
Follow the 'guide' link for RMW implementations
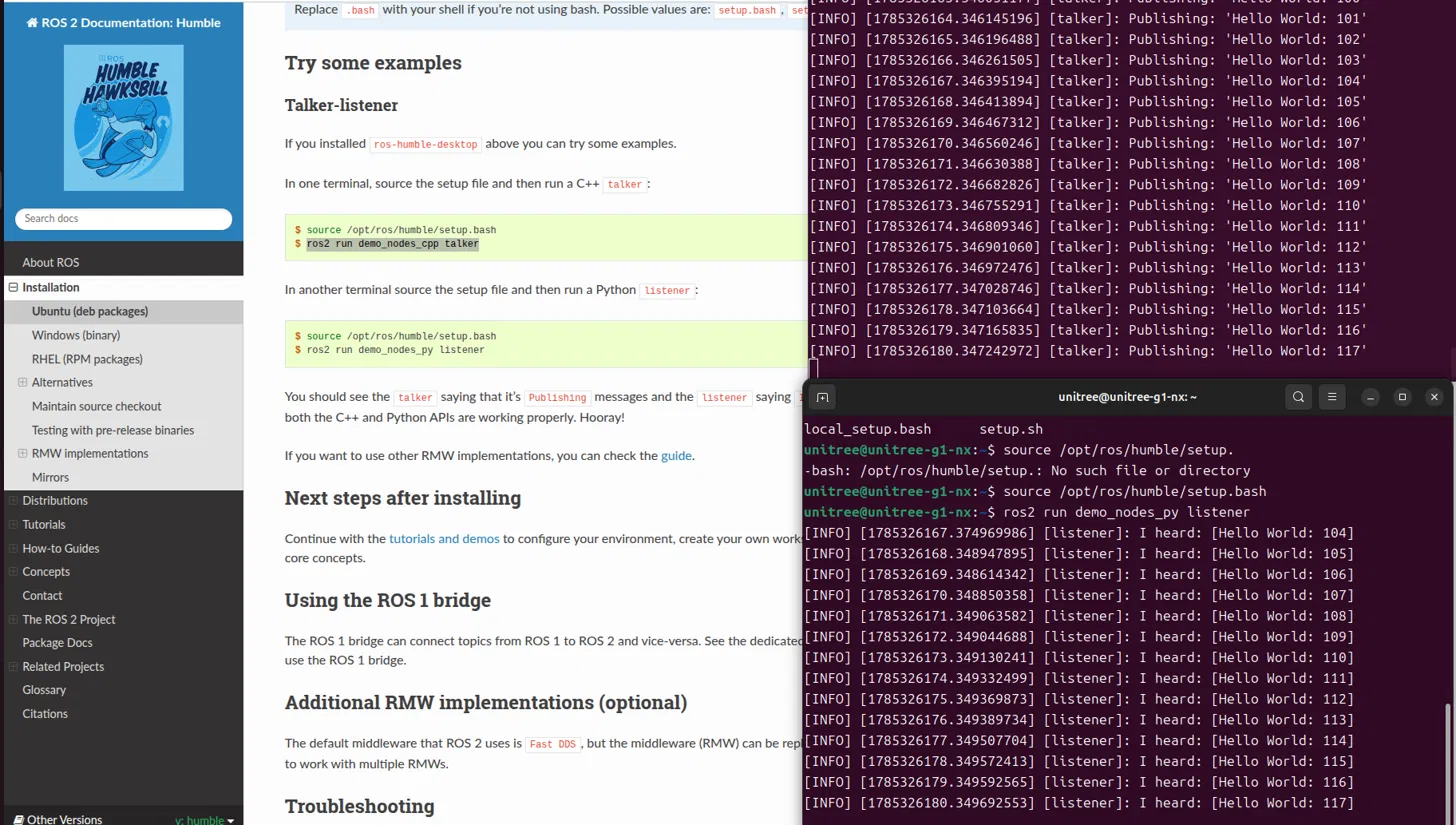pyautogui.click(x=676, y=456)
